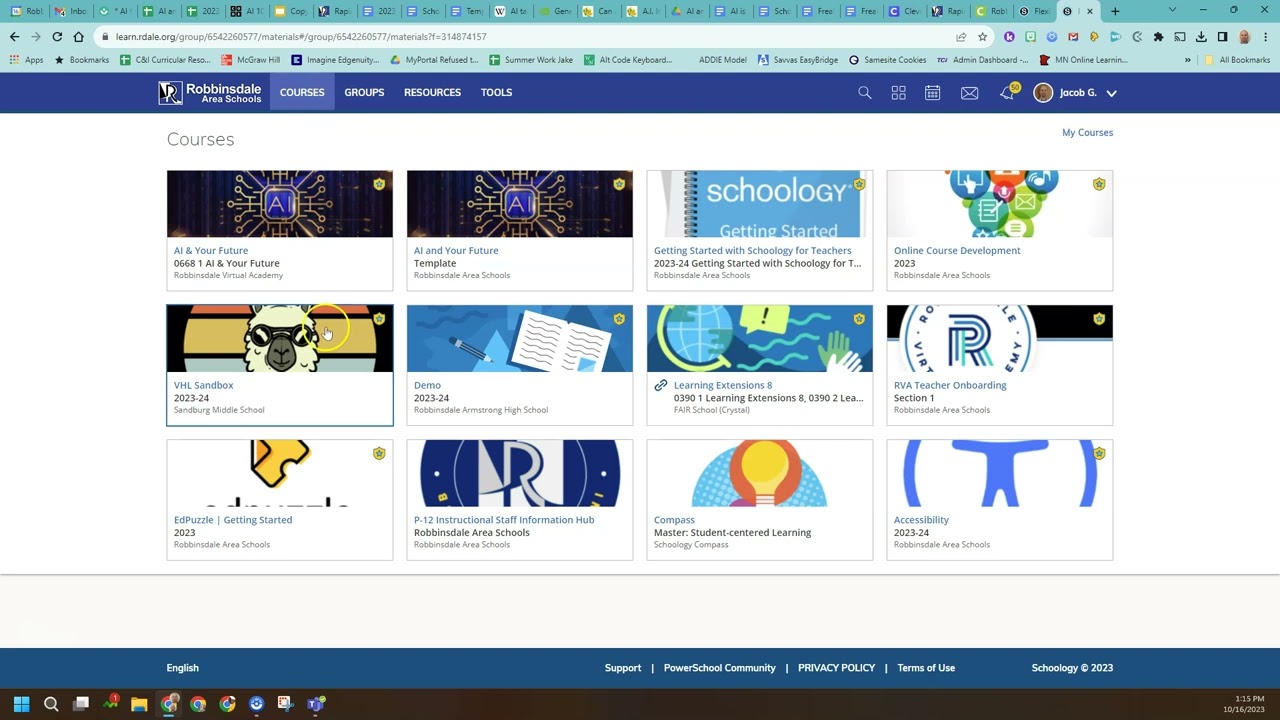This screenshot has width=1280, height=720.
Task: Open the Compass course link
Action: click(674, 520)
